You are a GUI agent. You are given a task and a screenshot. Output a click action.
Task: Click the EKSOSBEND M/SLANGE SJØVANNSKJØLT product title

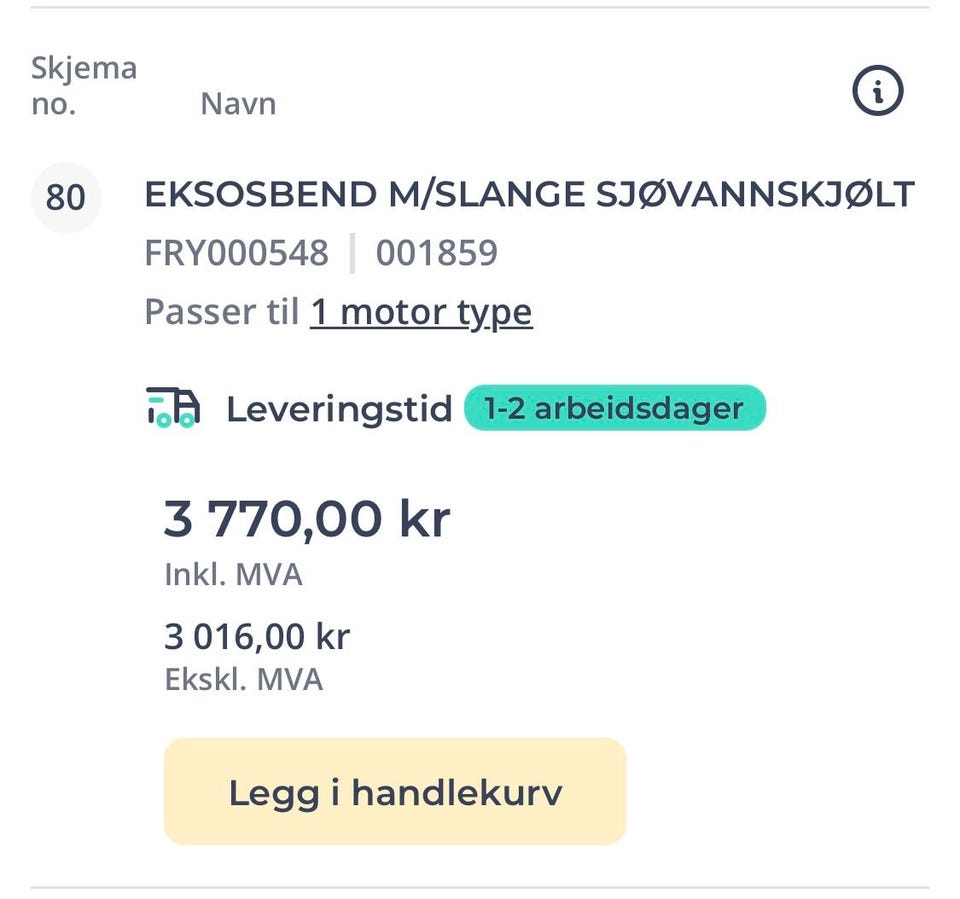[x=529, y=194]
